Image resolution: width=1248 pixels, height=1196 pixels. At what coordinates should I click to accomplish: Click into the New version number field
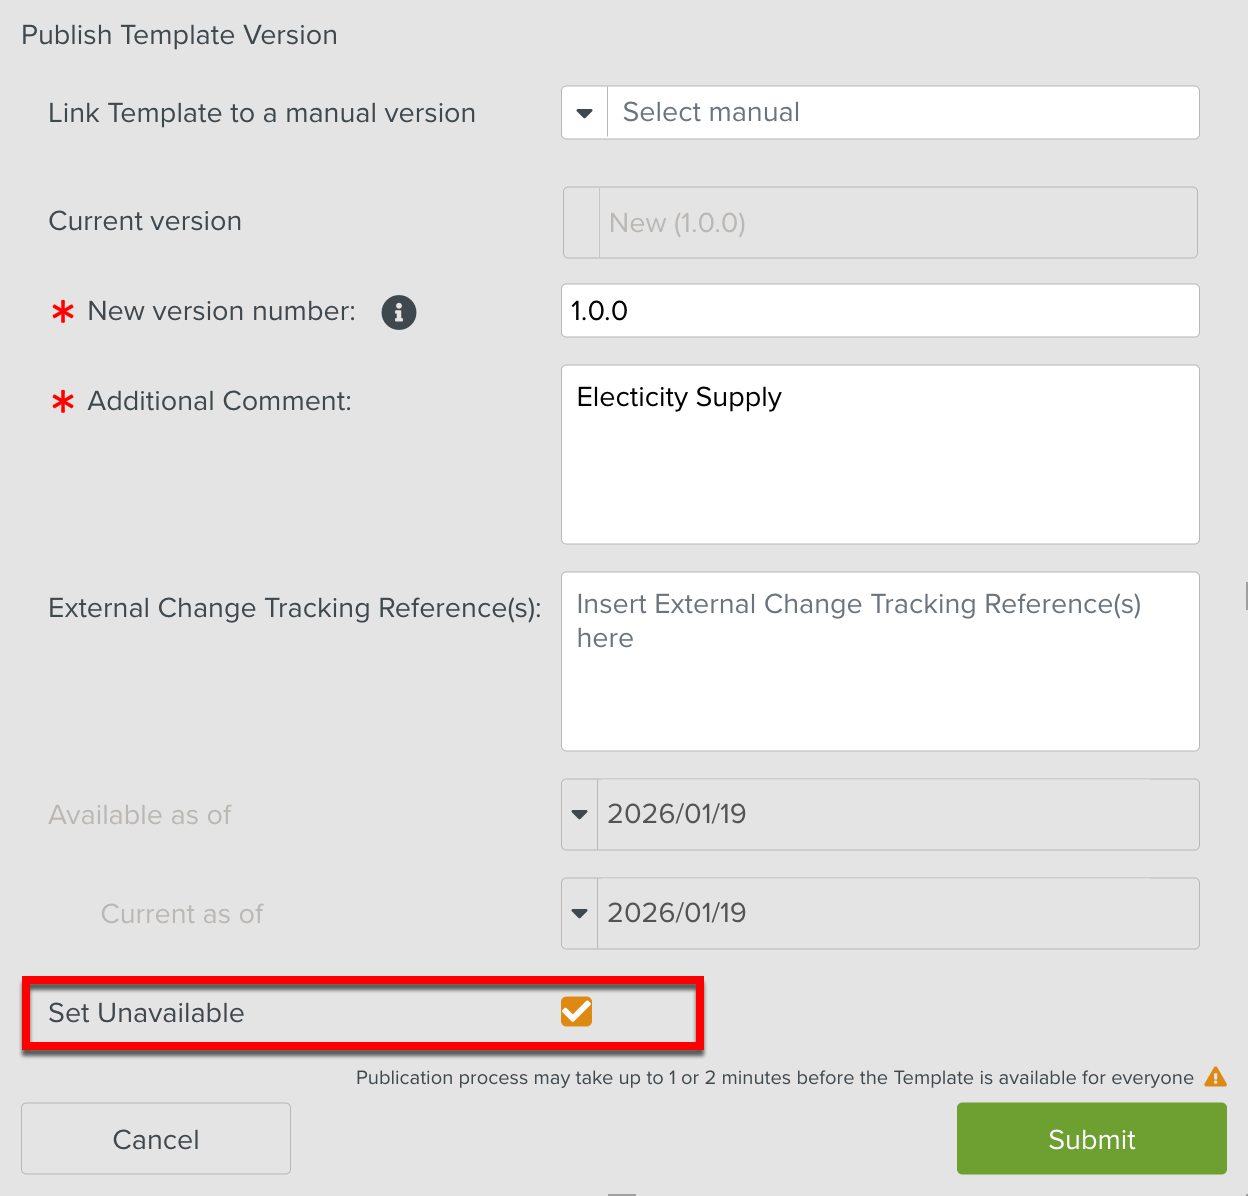(880, 311)
